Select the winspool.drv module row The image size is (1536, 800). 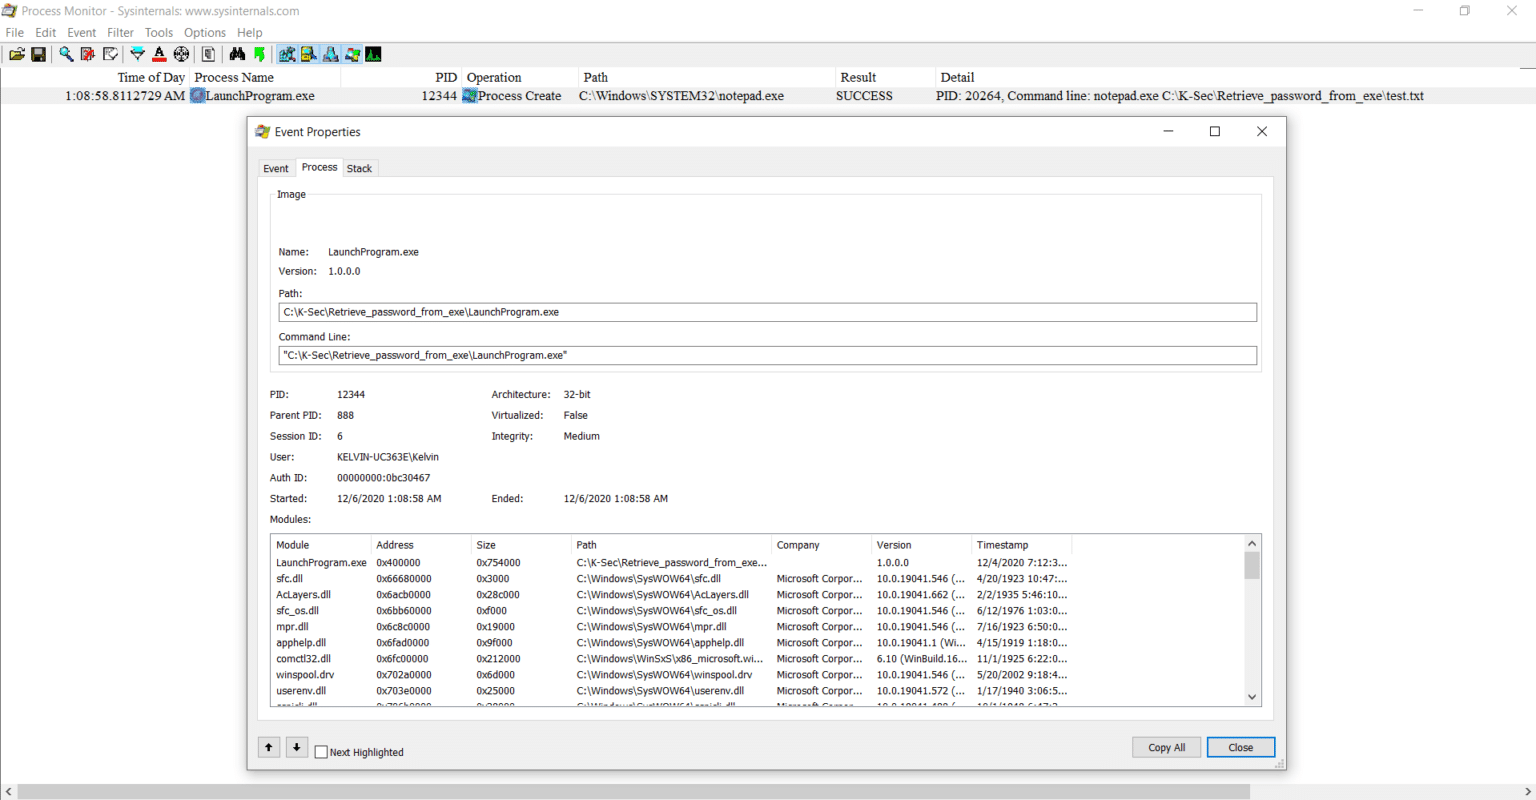tap(671, 675)
